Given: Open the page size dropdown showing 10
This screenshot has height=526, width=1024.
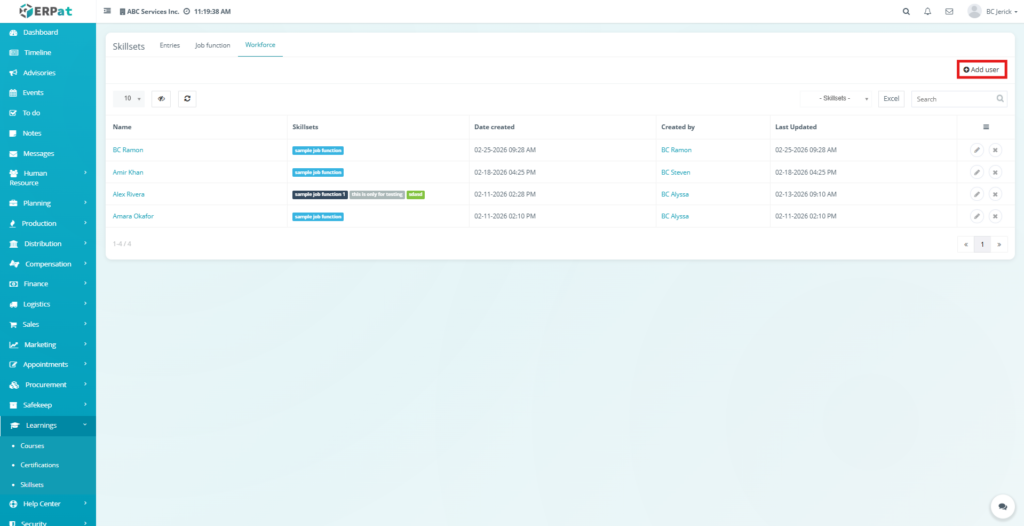Looking at the screenshot, I should point(129,99).
